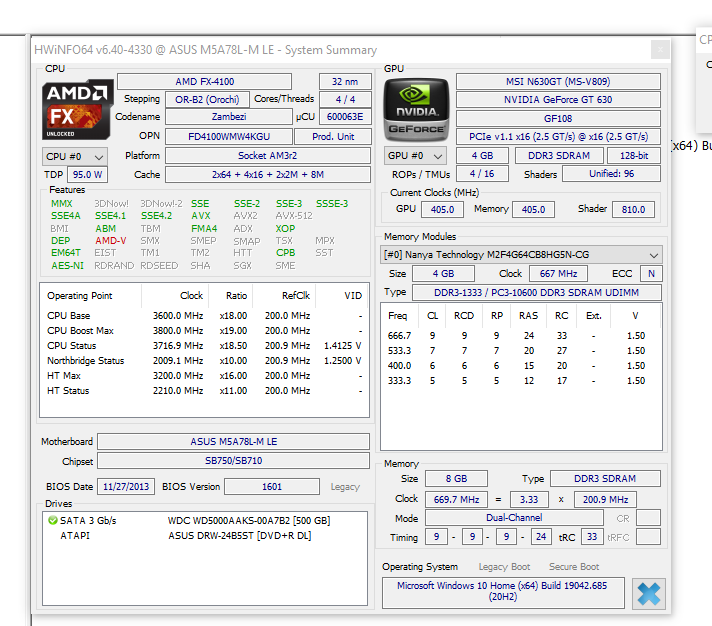Select the 666.7 frequency timing row
The height and width of the screenshot is (626, 712).
[x=521, y=335]
